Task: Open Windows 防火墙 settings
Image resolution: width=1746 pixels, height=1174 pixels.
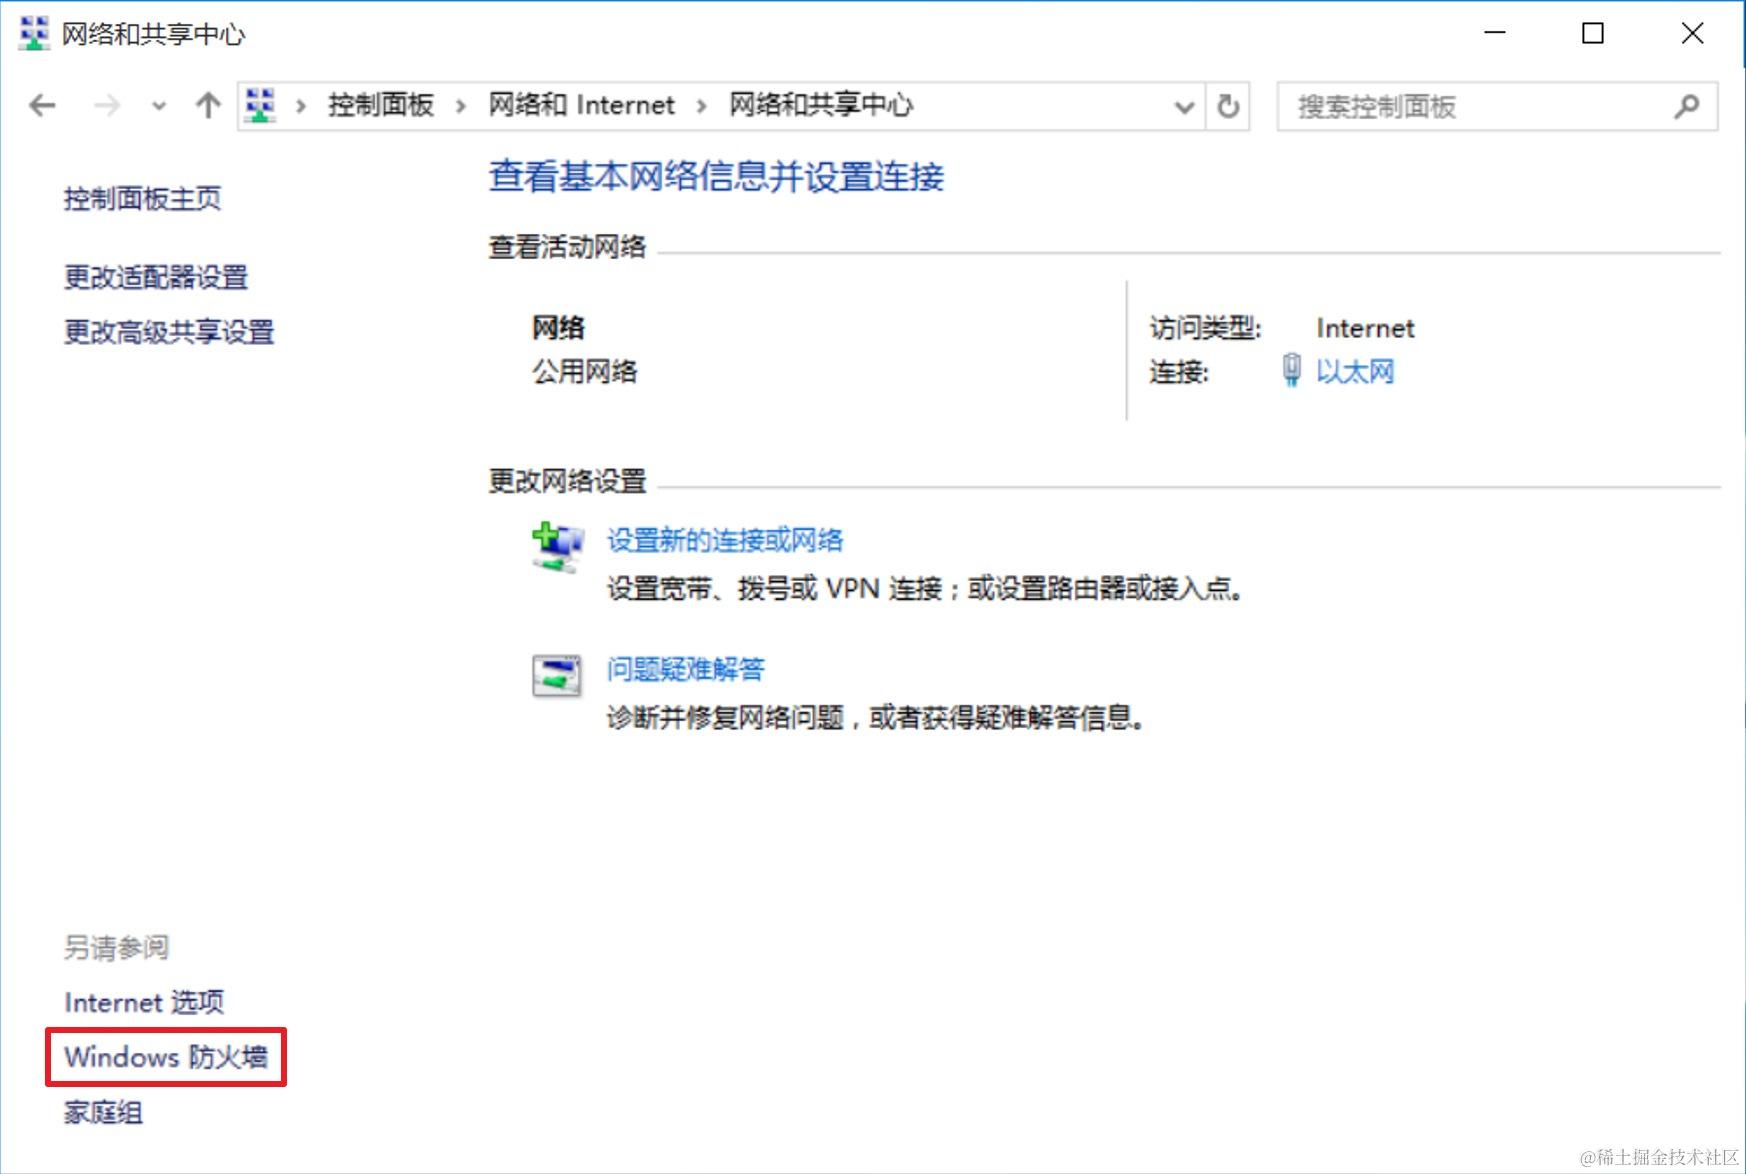Action: pos(165,1056)
